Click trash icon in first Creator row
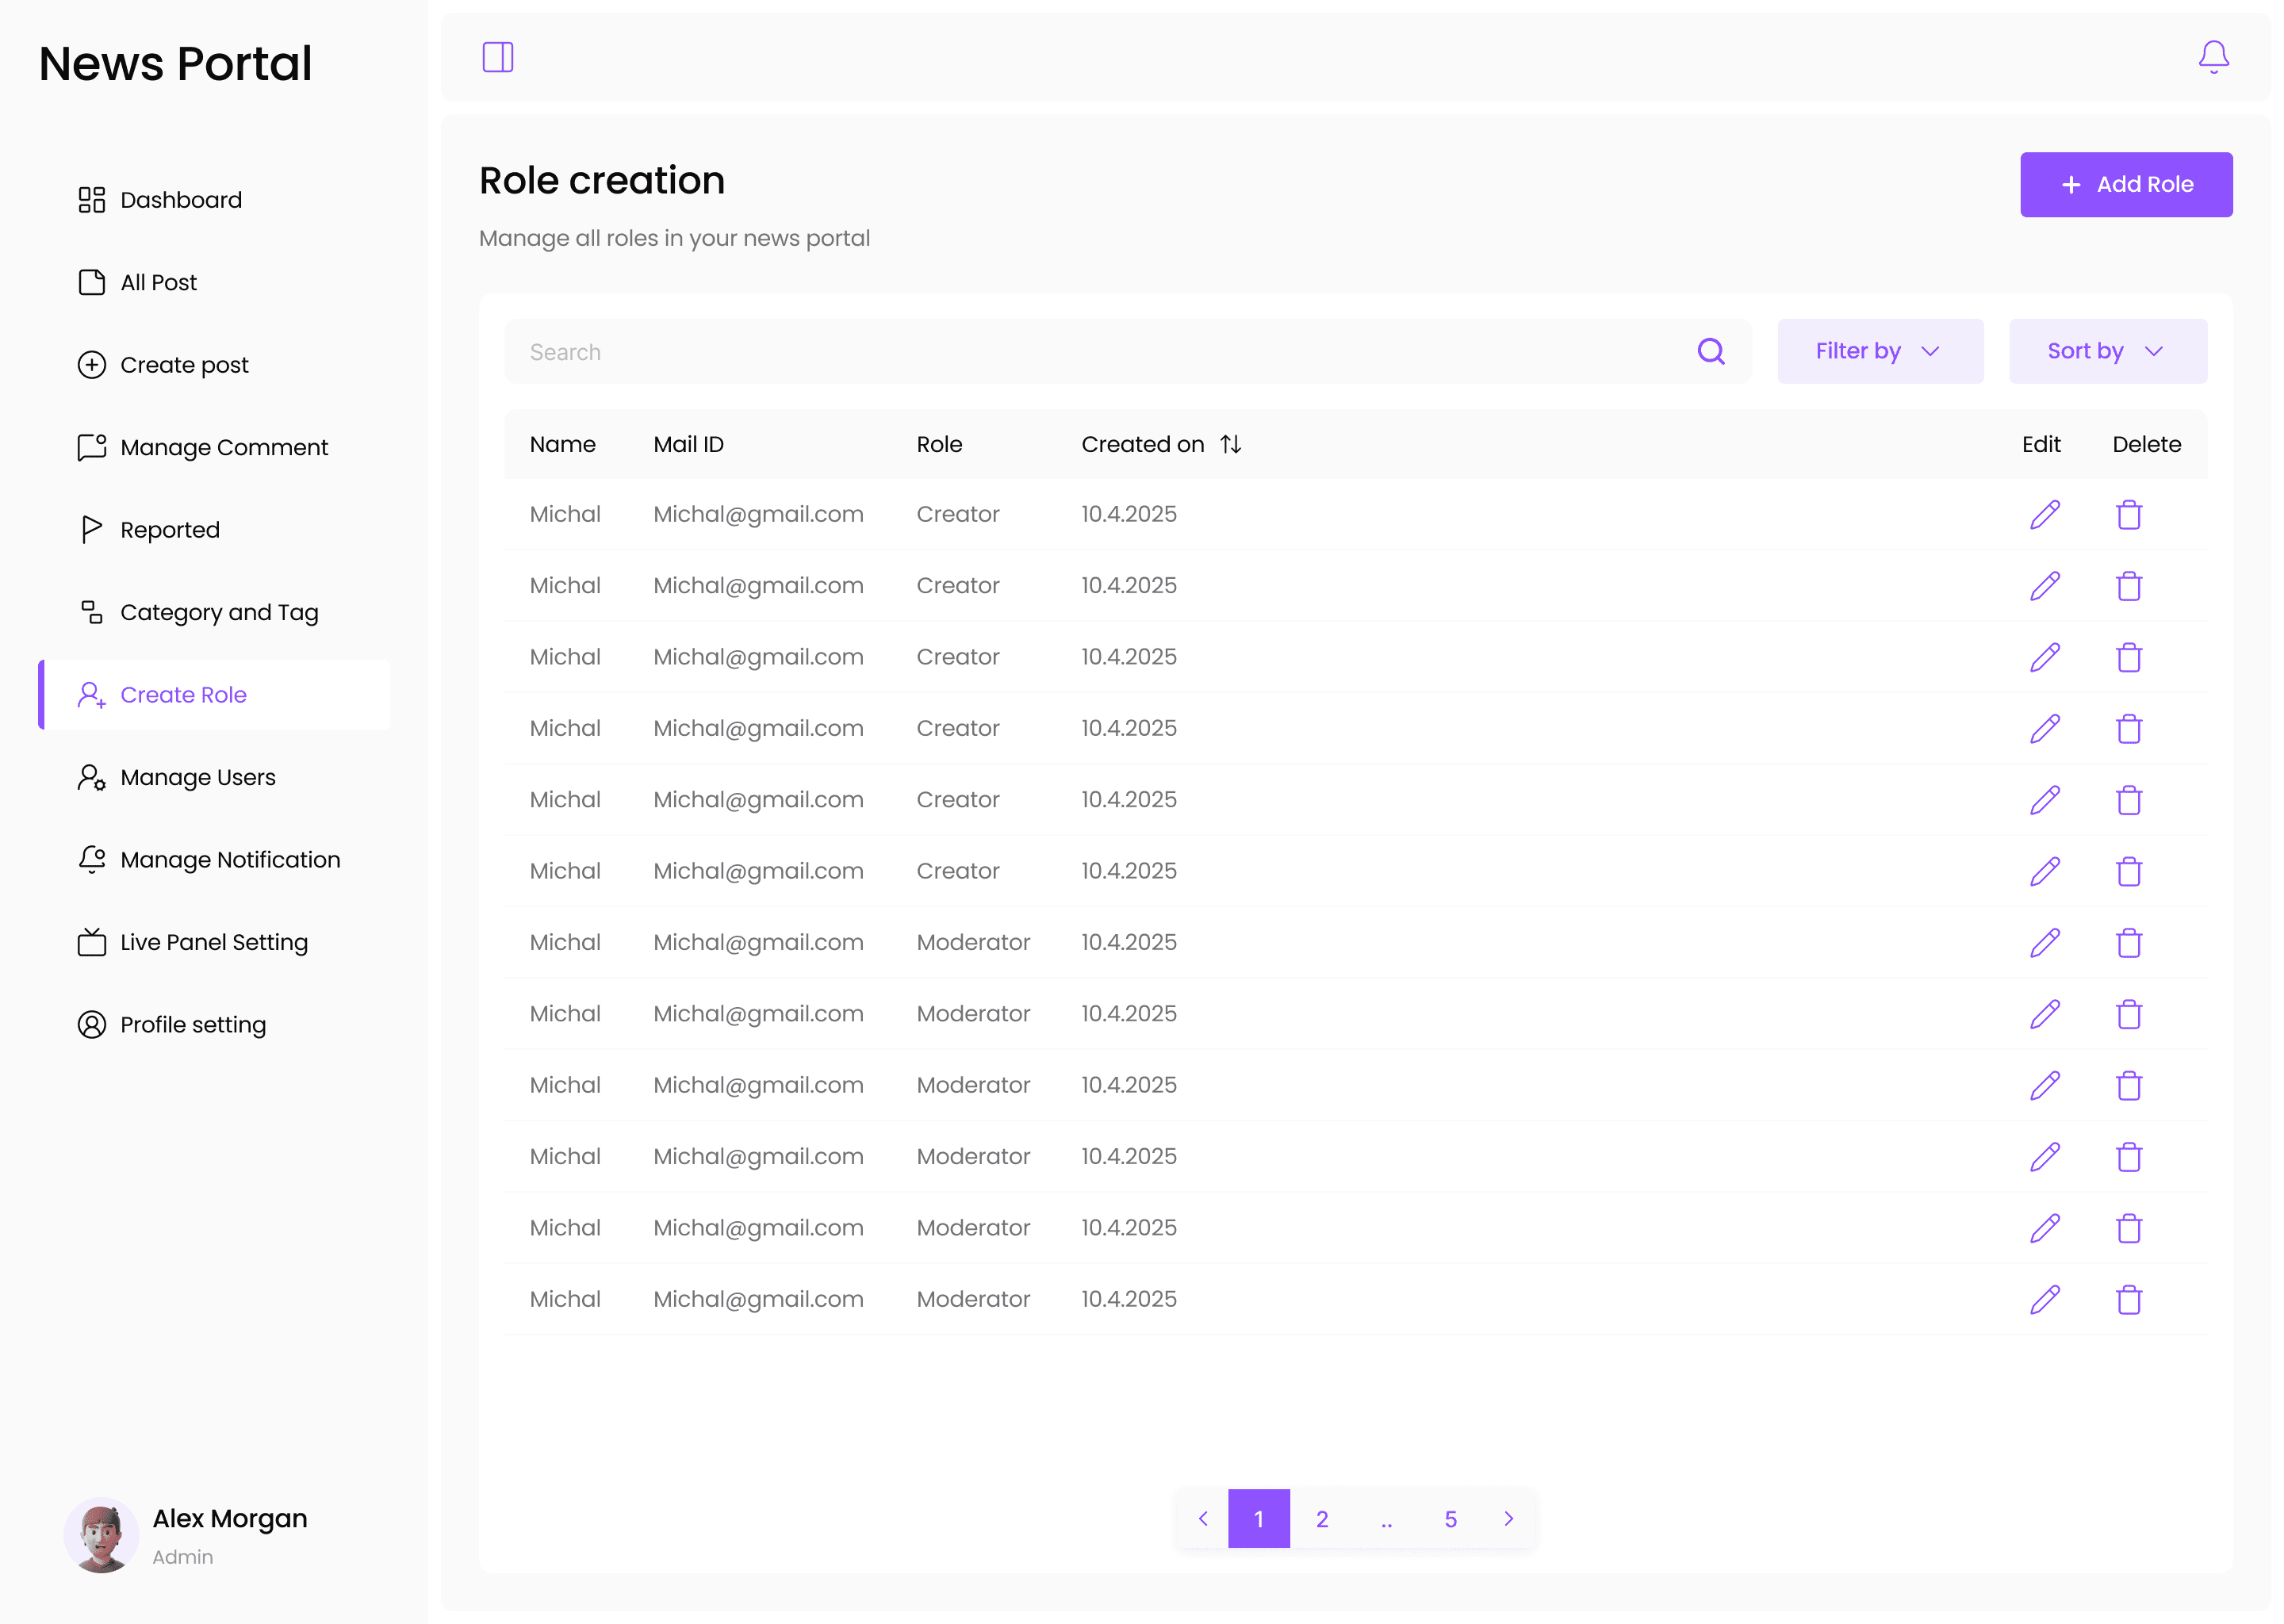Viewport: 2284px width, 1624px height. 2129,514
